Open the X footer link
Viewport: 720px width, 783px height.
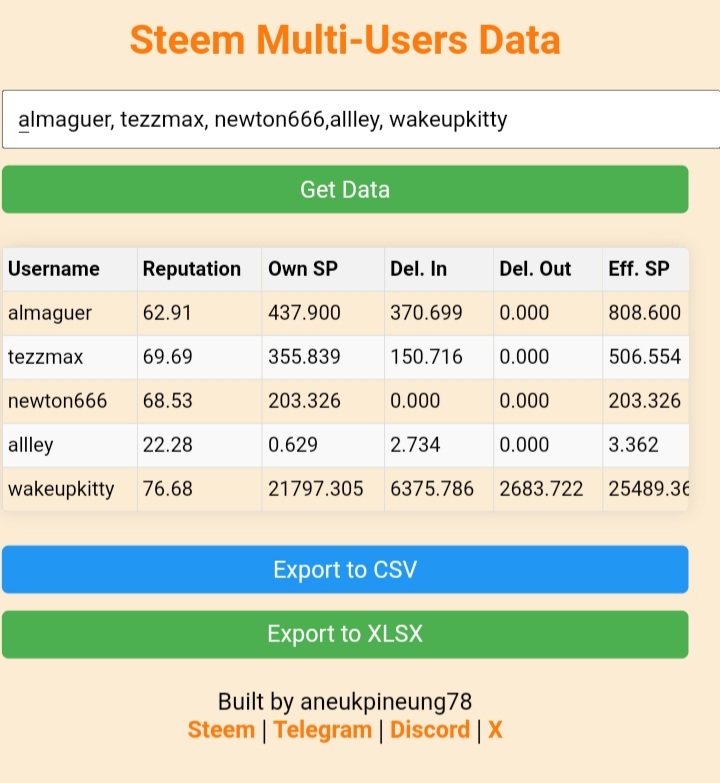tap(495, 730)
